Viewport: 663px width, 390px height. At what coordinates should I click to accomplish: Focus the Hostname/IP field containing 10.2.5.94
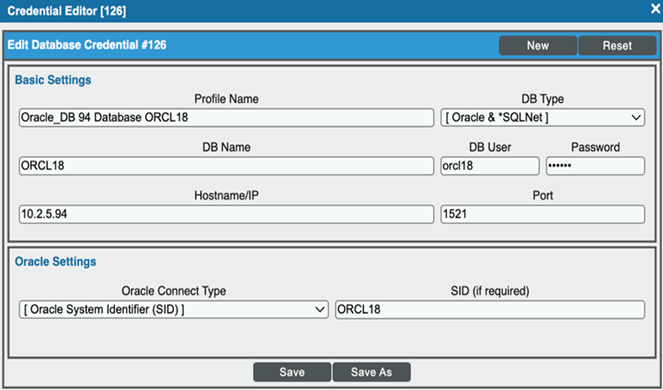pyautogui.click(x=226, y=214)
